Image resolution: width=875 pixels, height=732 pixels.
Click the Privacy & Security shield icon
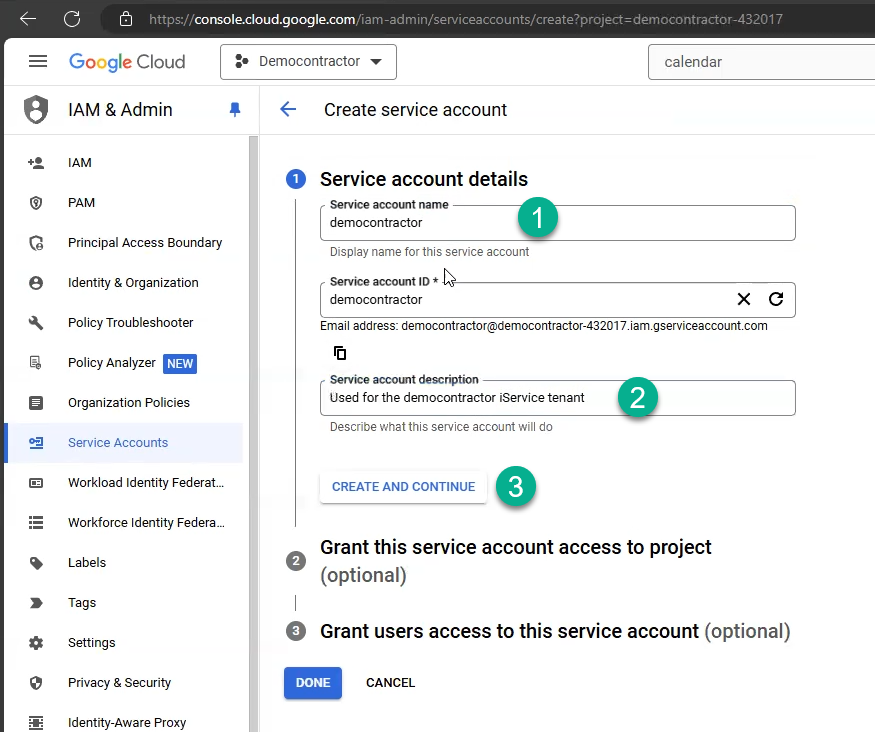tap(36, 683)
